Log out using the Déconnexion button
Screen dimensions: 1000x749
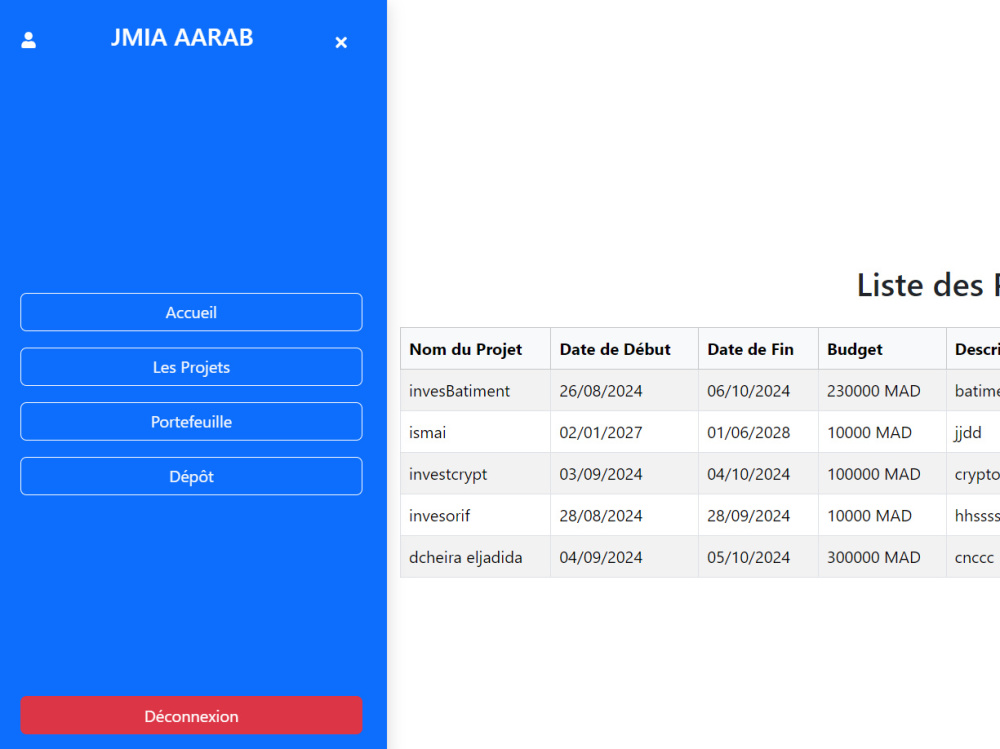(x=191, y=716)
